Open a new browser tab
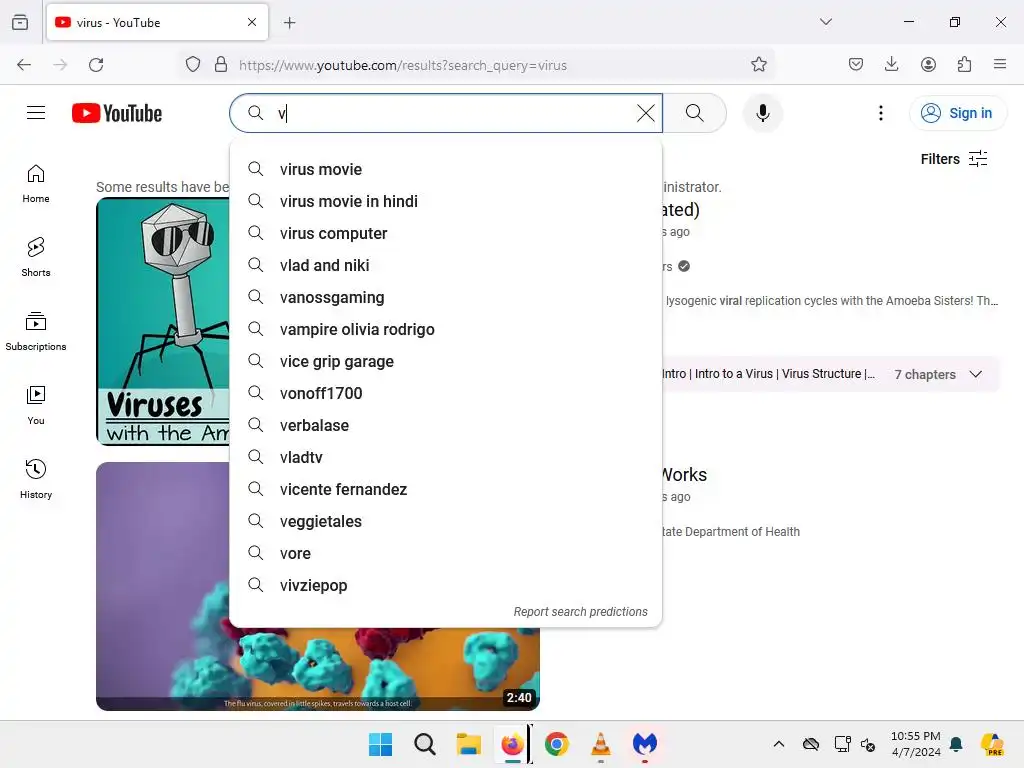 point(290,23)
